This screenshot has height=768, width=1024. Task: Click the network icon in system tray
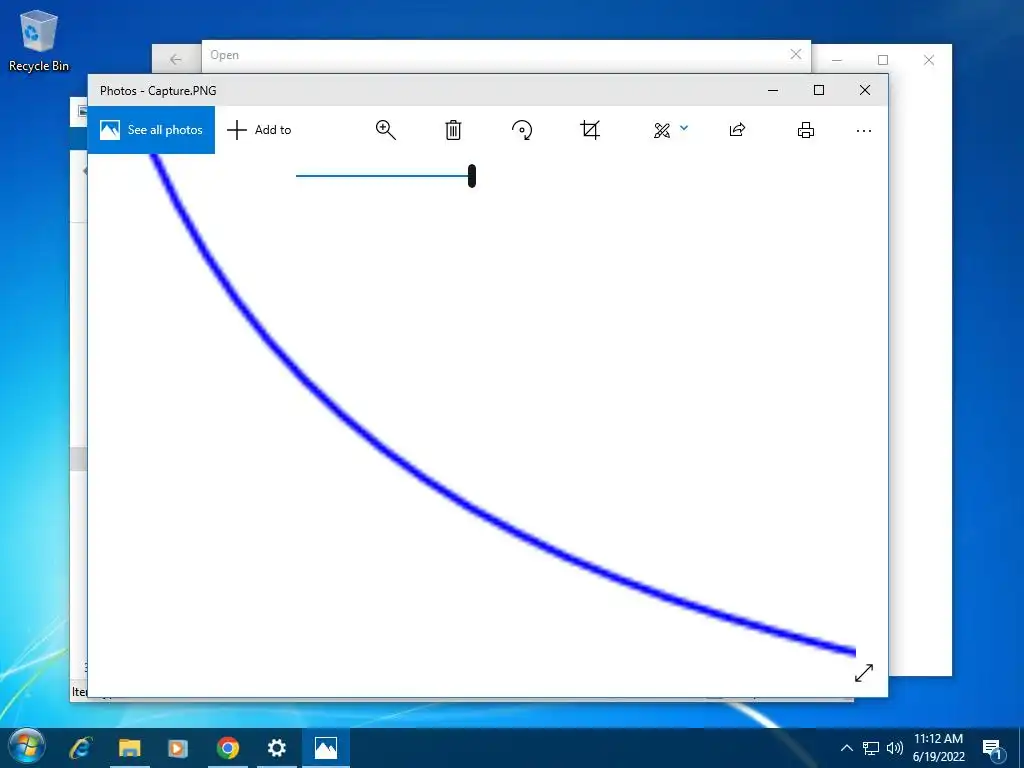point(871,748)
